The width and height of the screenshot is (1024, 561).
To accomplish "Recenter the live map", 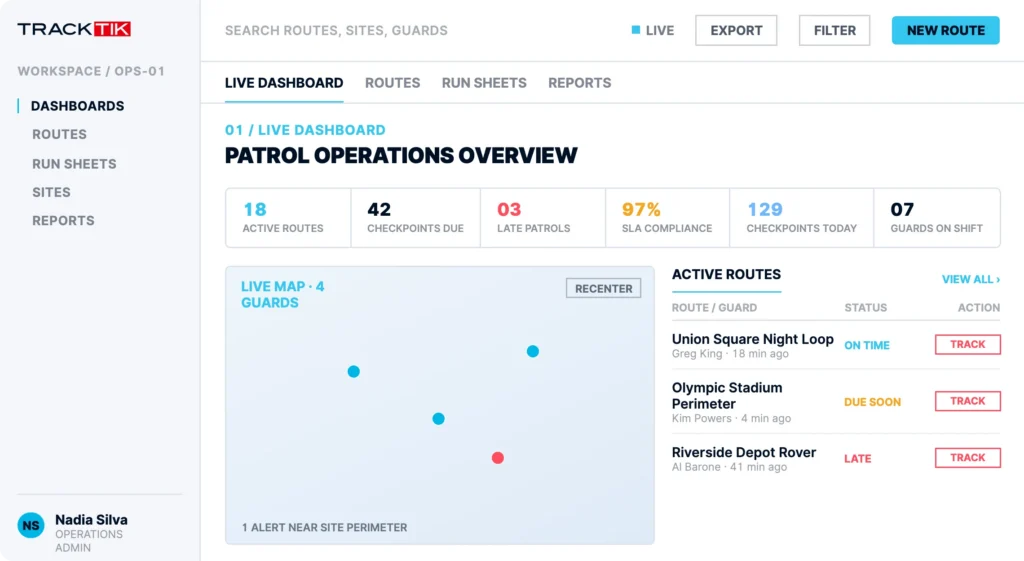I will pos(603,288).
